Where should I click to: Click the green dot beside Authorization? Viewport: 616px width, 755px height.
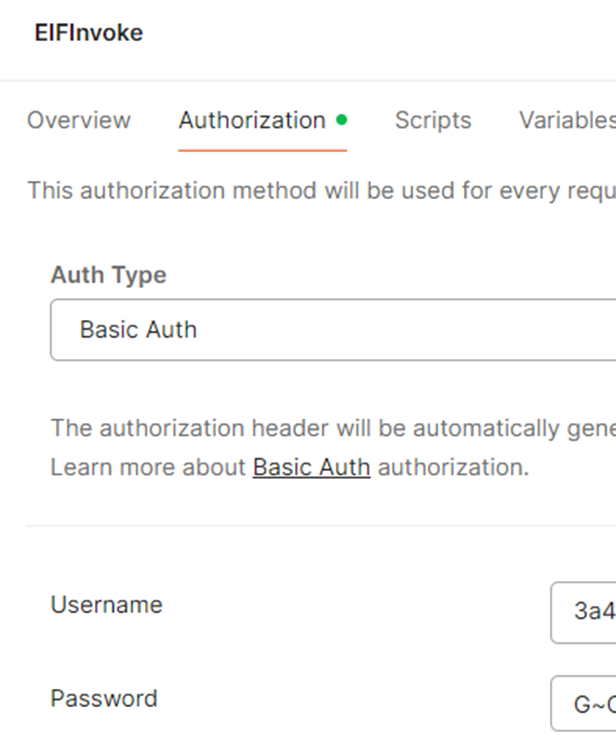click(341, 119)
